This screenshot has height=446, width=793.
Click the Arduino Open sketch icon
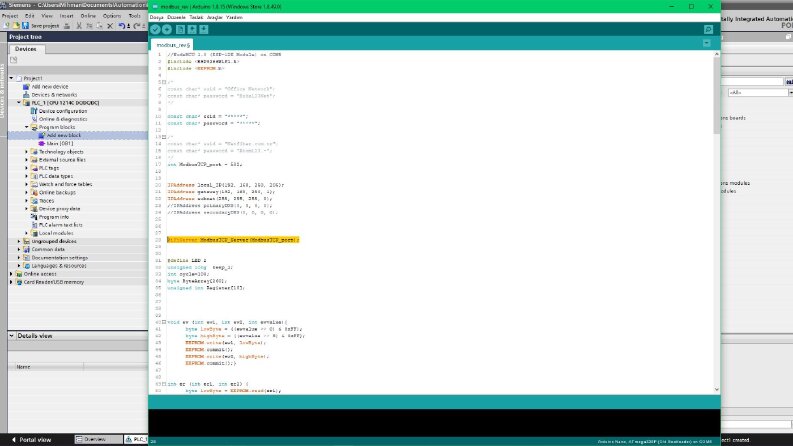192,29
